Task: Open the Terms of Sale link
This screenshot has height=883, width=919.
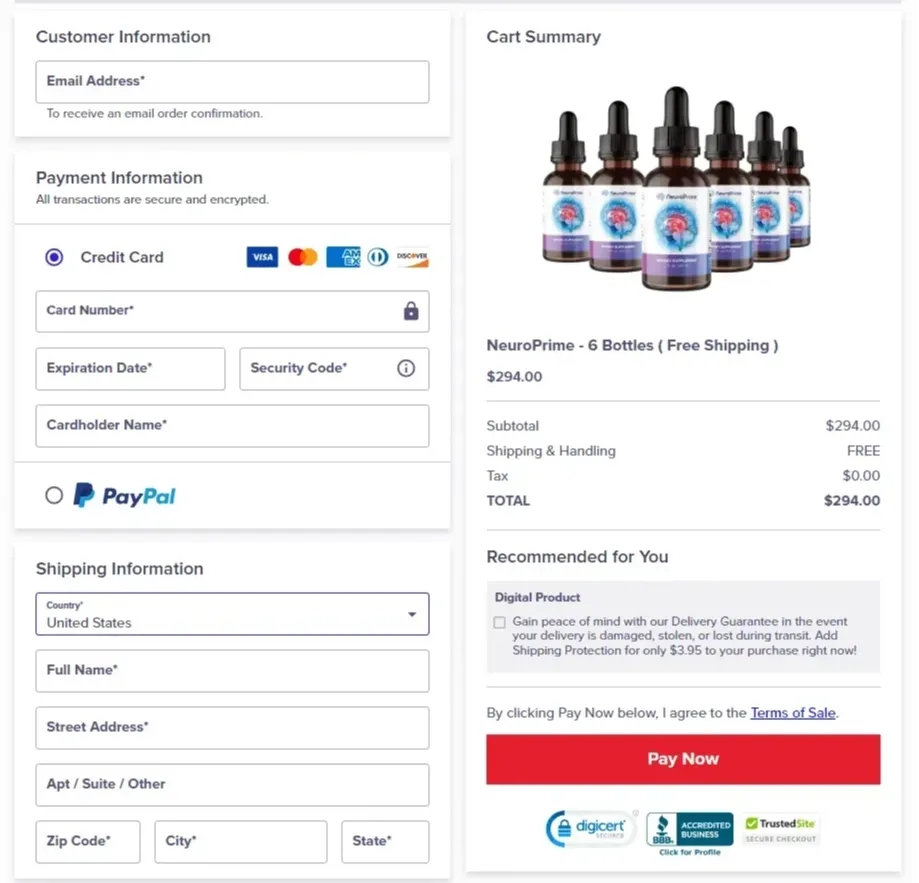Action: click(x=793, y=713)
